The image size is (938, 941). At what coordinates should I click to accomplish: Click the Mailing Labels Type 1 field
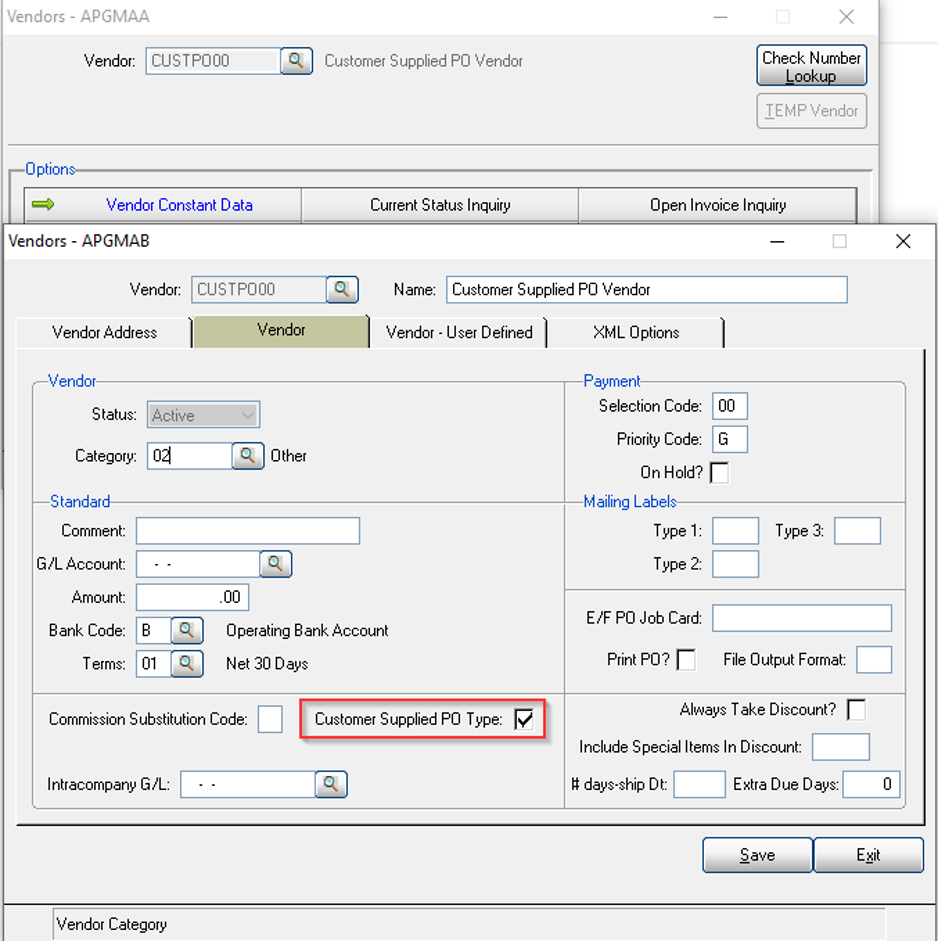click(x=736, y=531)
